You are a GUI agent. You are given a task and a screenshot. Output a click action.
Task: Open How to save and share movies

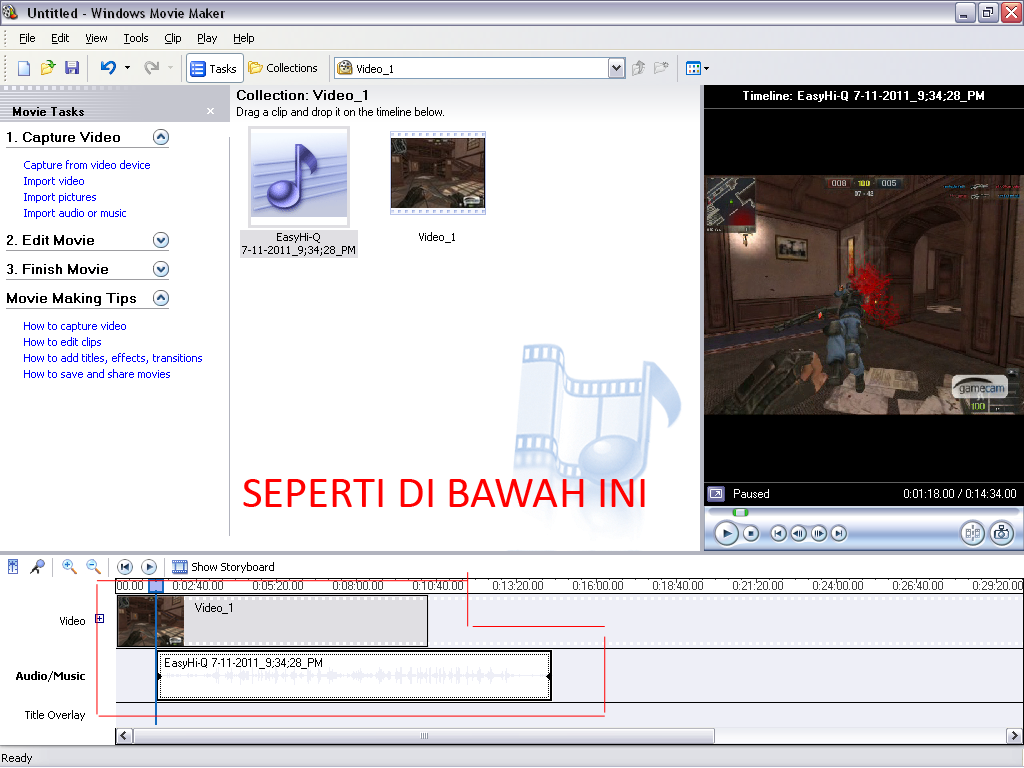[97, 374]
